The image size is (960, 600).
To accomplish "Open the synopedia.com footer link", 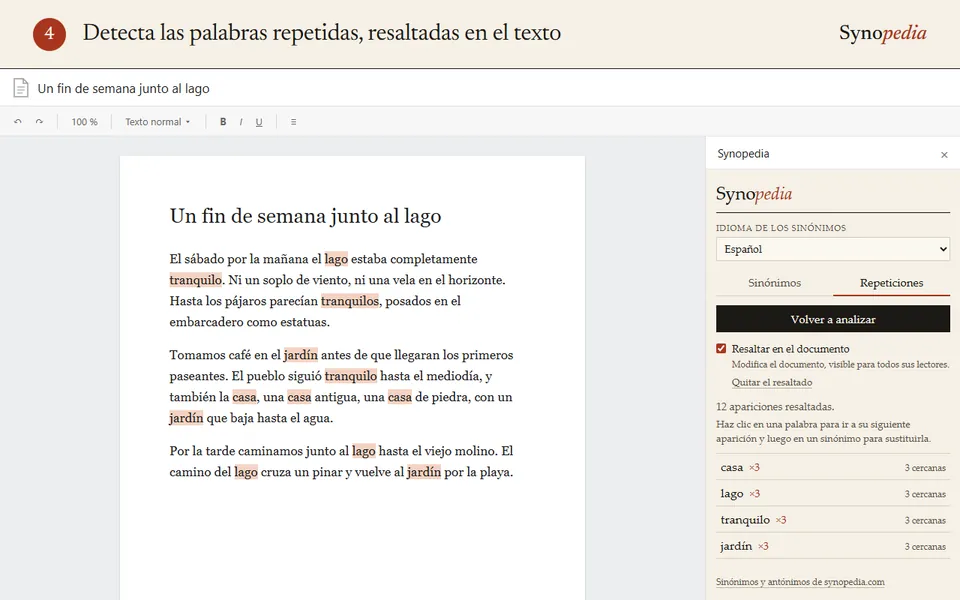I will click(x=800, y=582).
